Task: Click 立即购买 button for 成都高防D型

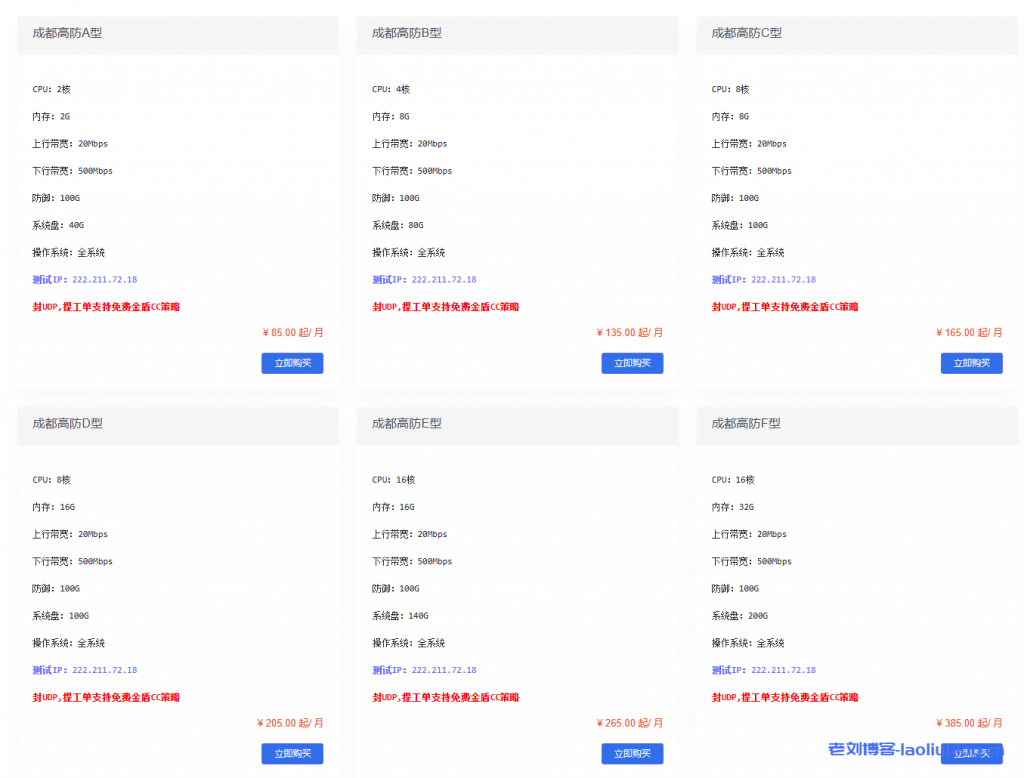Action: [x=292, y=754]
